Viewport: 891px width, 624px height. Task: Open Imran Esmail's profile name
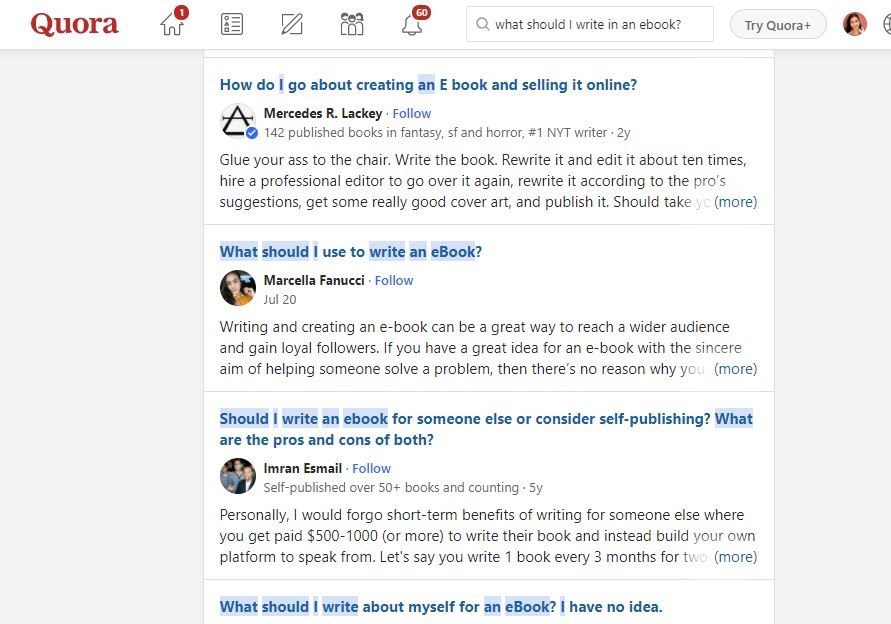point(303,468)
